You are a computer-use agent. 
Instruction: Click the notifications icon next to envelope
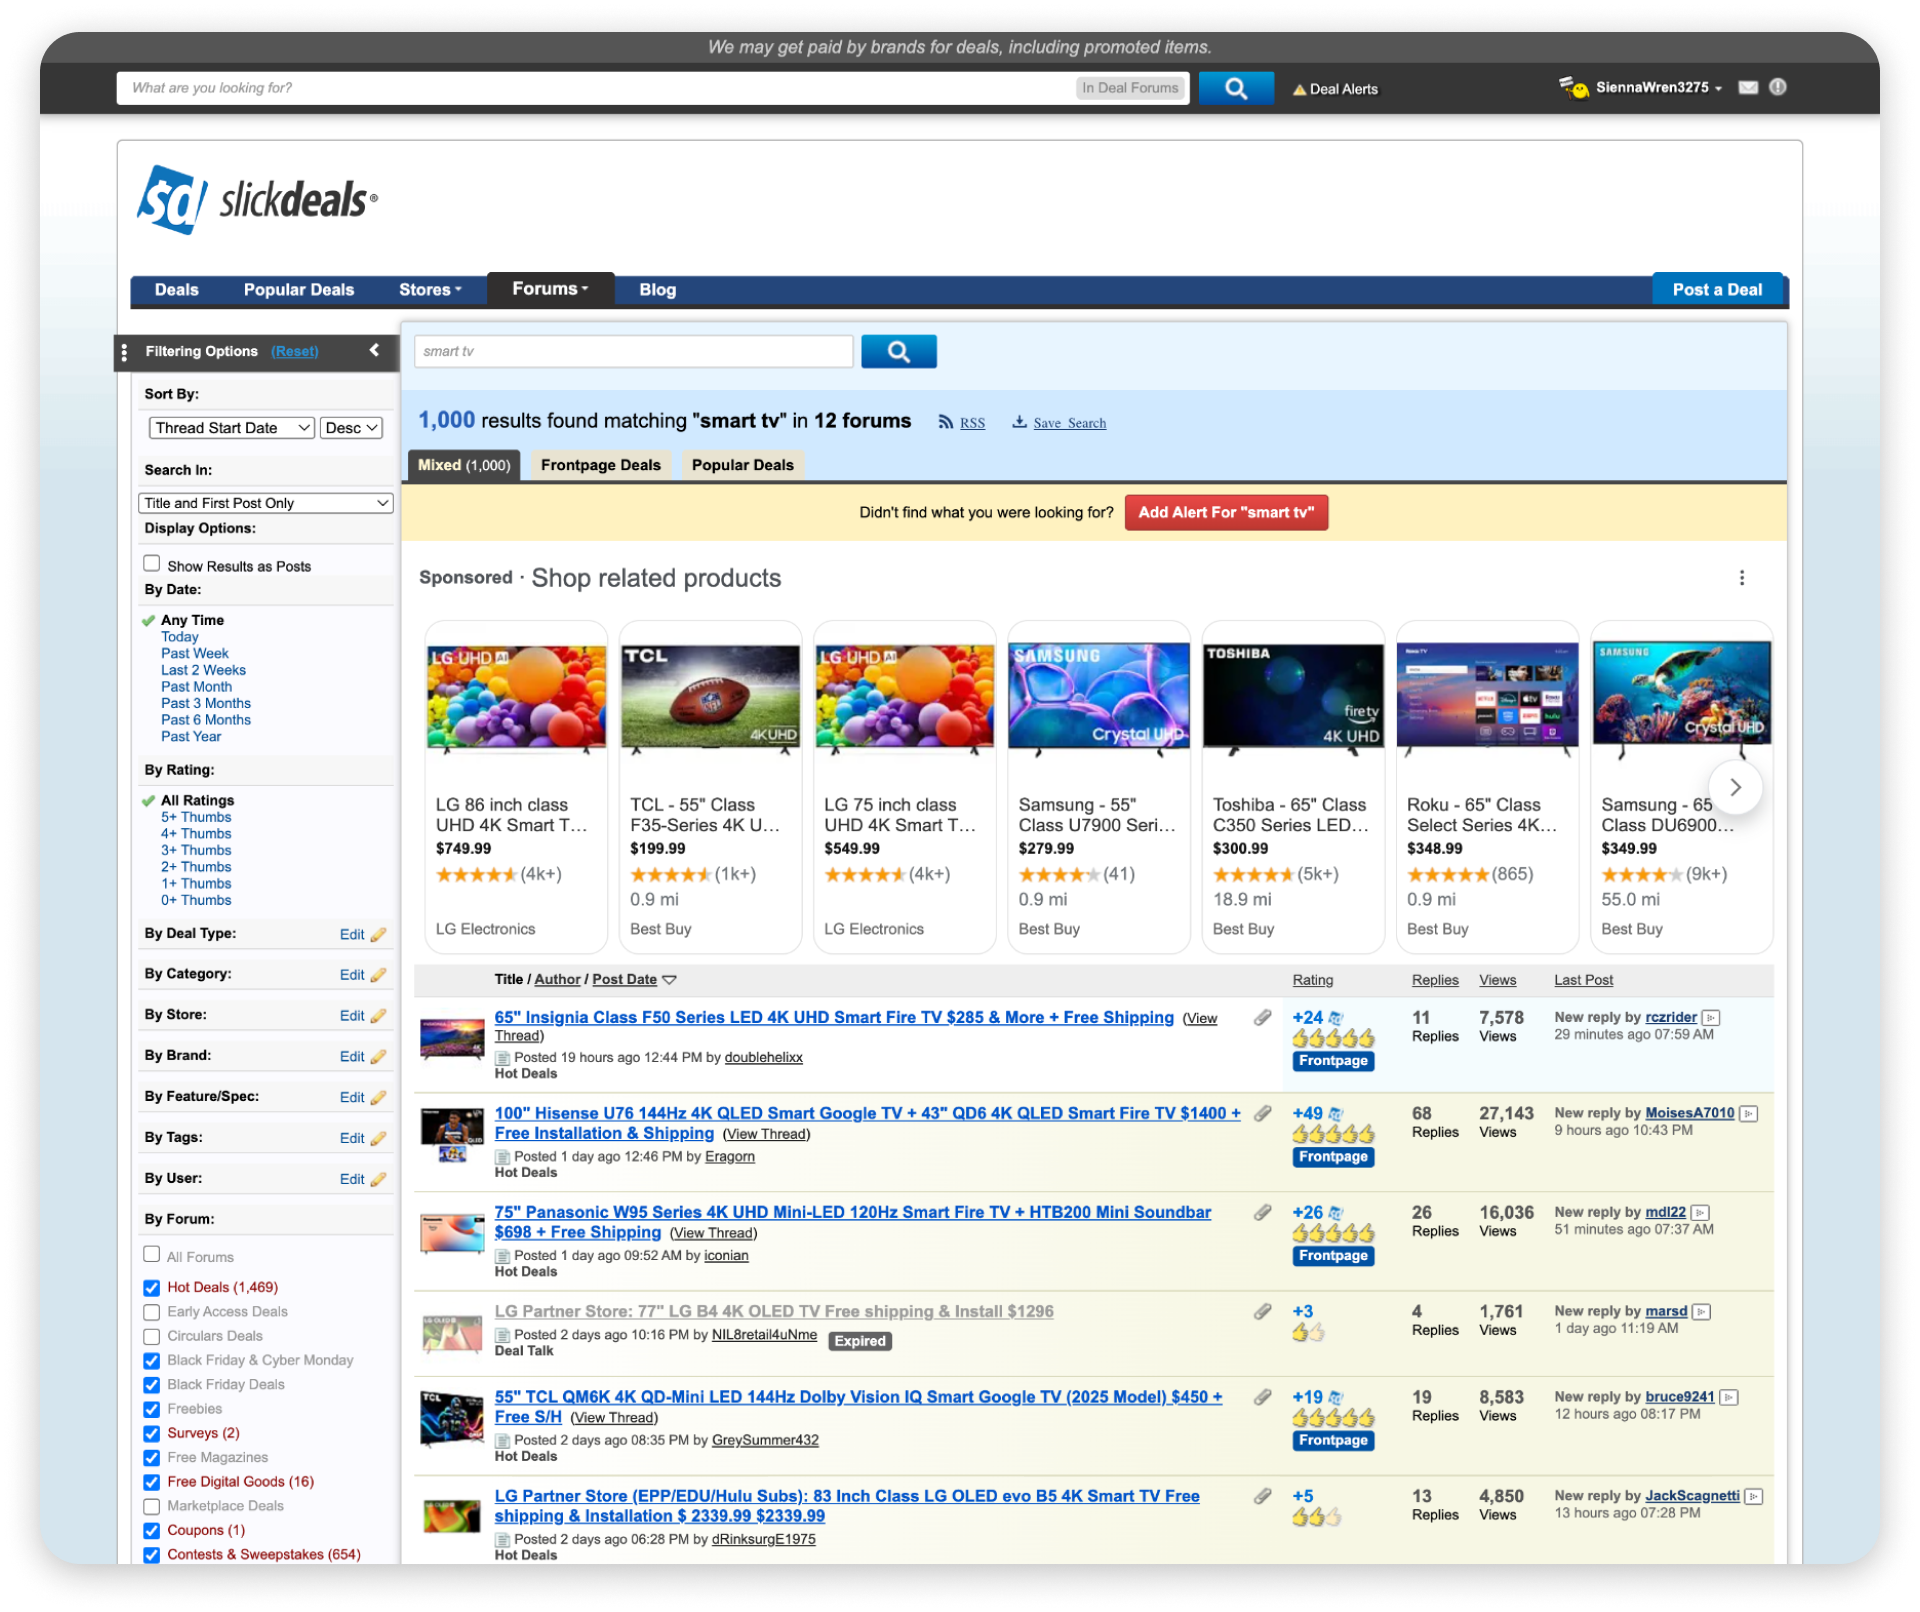(x=1777, y=87)
